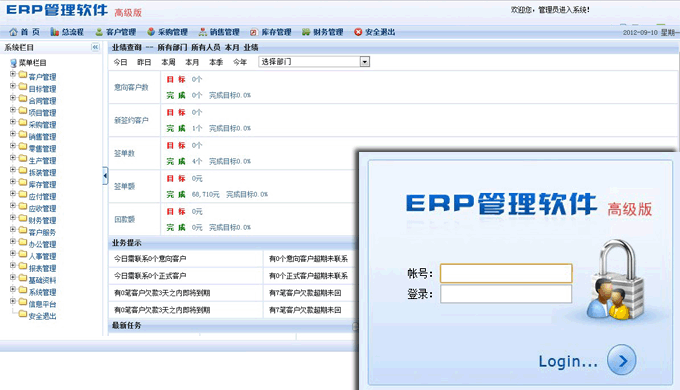Open 客户服务 in the sidebar tree
Viewport: 680px width, 390px height.
pos(42,232)
